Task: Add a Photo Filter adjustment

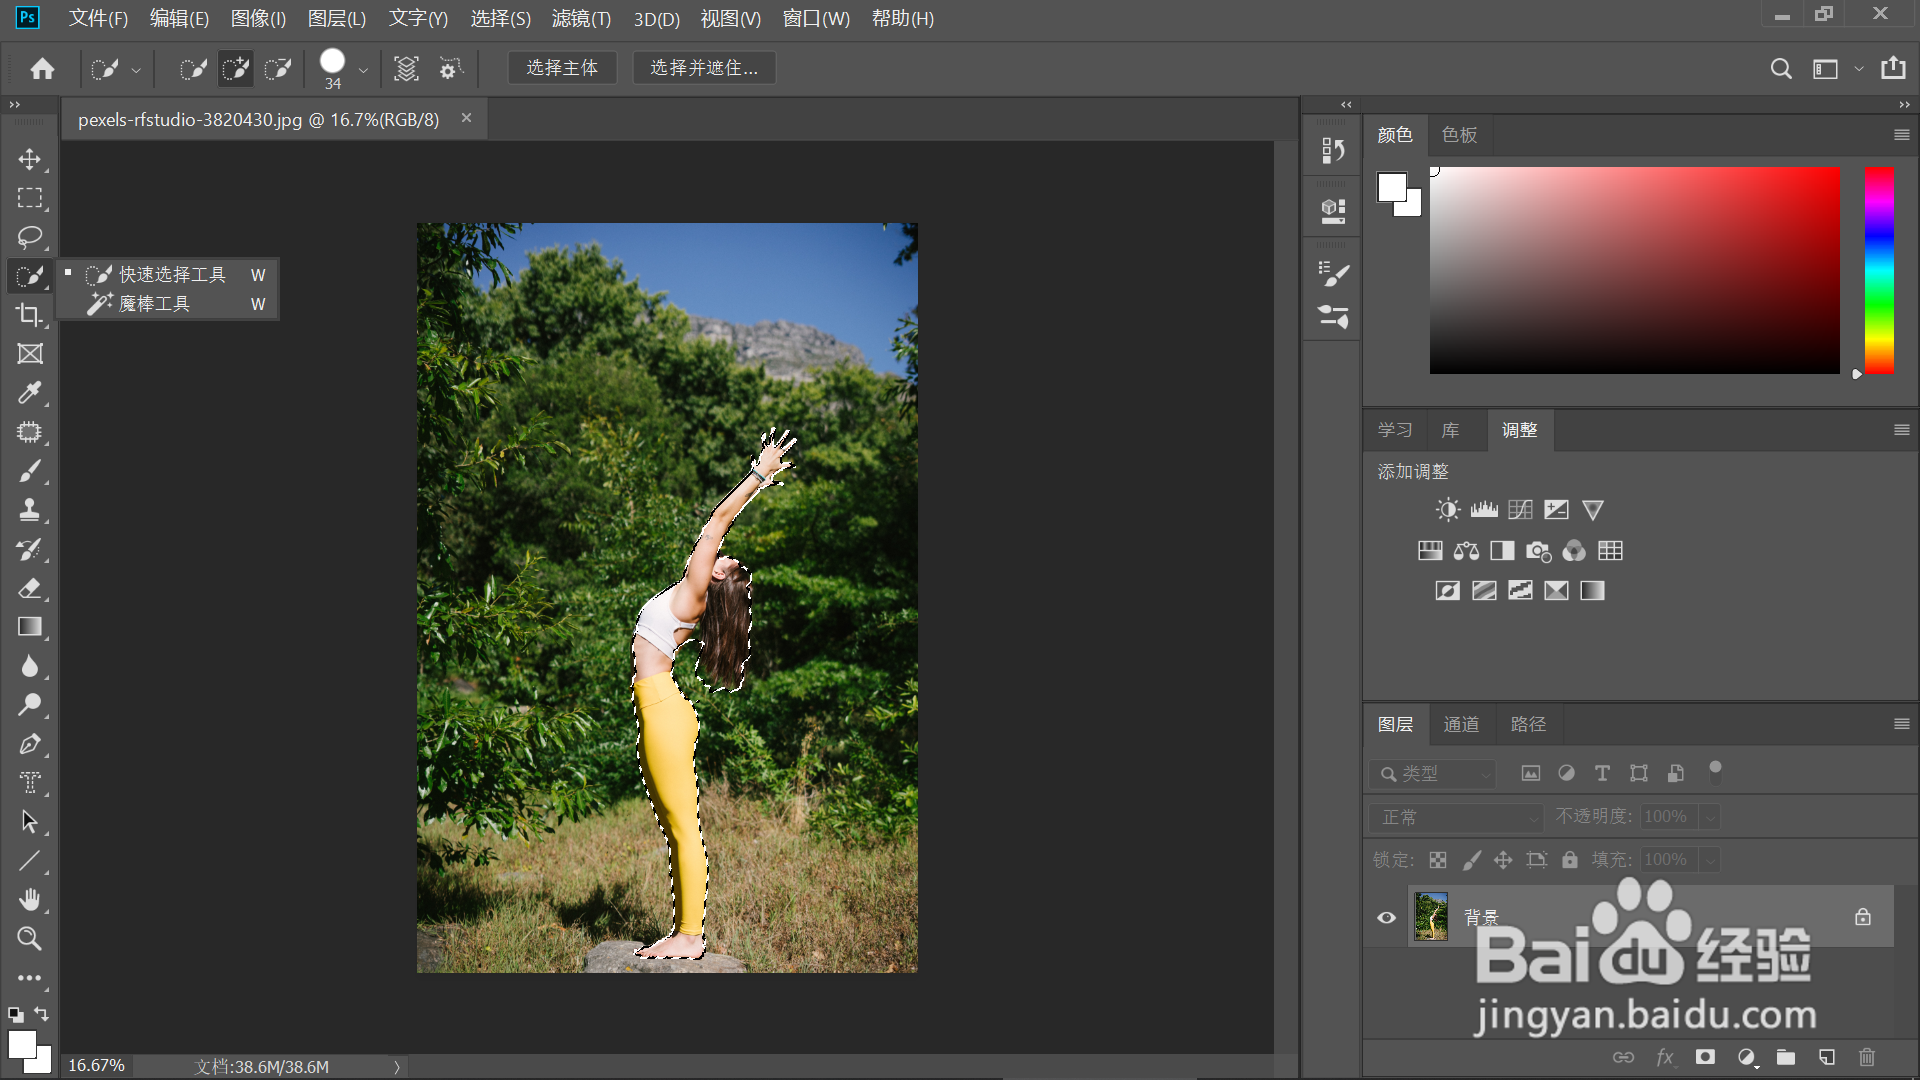Action: (1538, 551)
